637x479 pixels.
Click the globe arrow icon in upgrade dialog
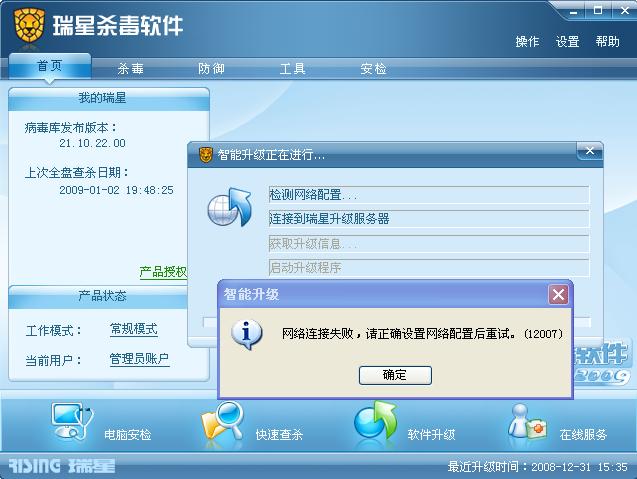230,207
